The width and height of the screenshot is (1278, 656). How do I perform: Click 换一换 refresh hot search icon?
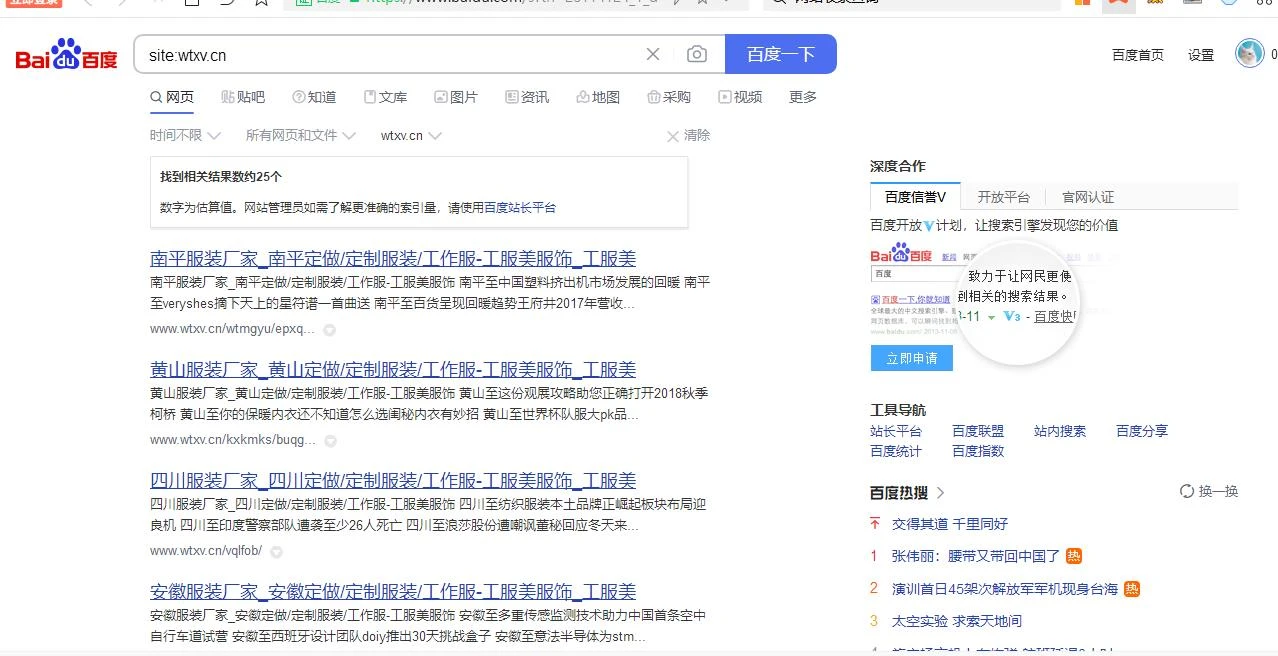pyautogui.click(x=1187, y=492)
